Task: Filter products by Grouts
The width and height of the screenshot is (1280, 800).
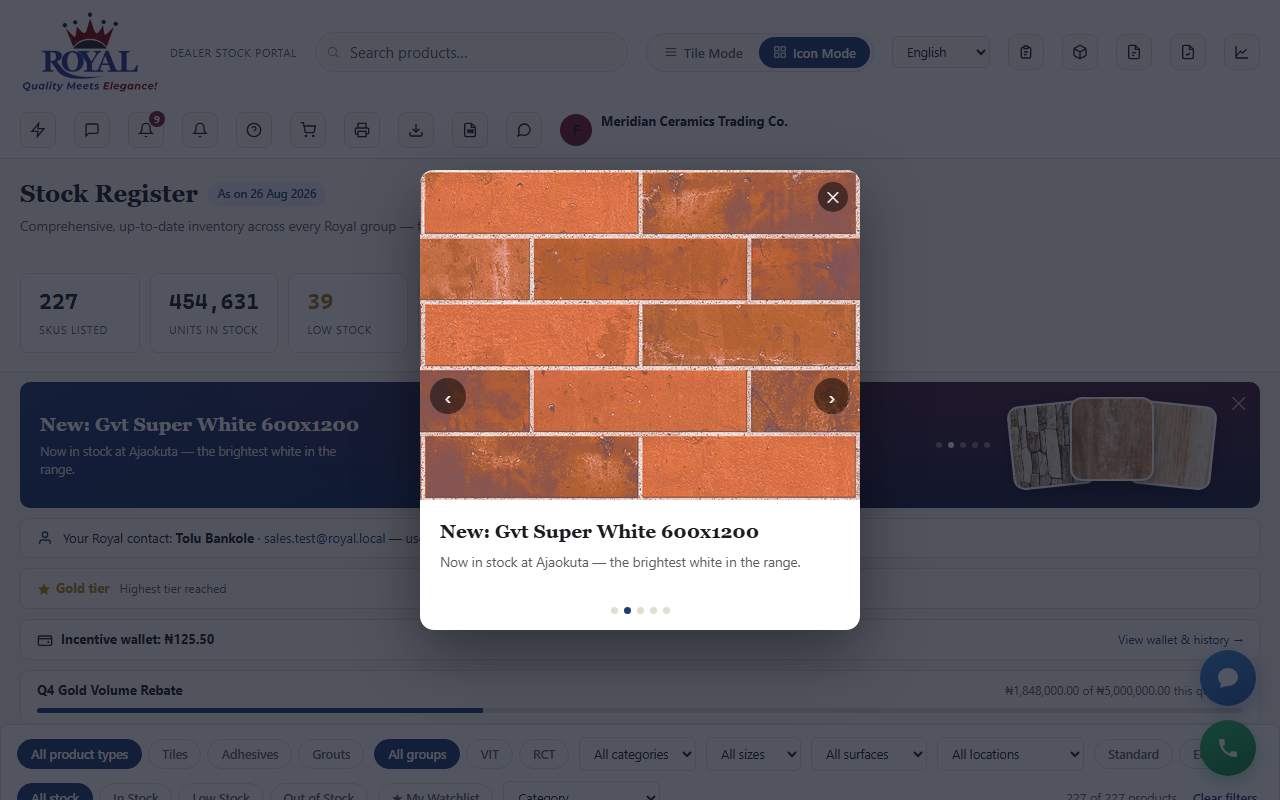Action: [x=331, y=754]
